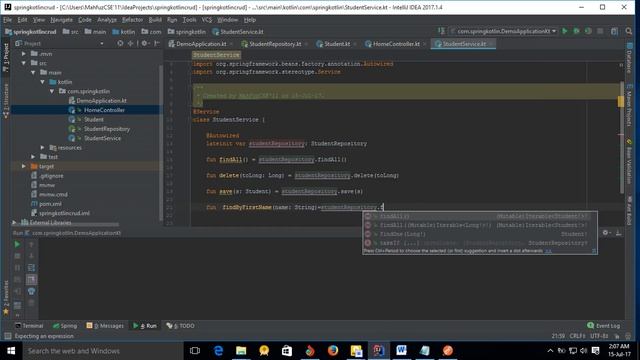Open Spring tool window button
Screen dimensions: 640x360
[x=65, y=325]
